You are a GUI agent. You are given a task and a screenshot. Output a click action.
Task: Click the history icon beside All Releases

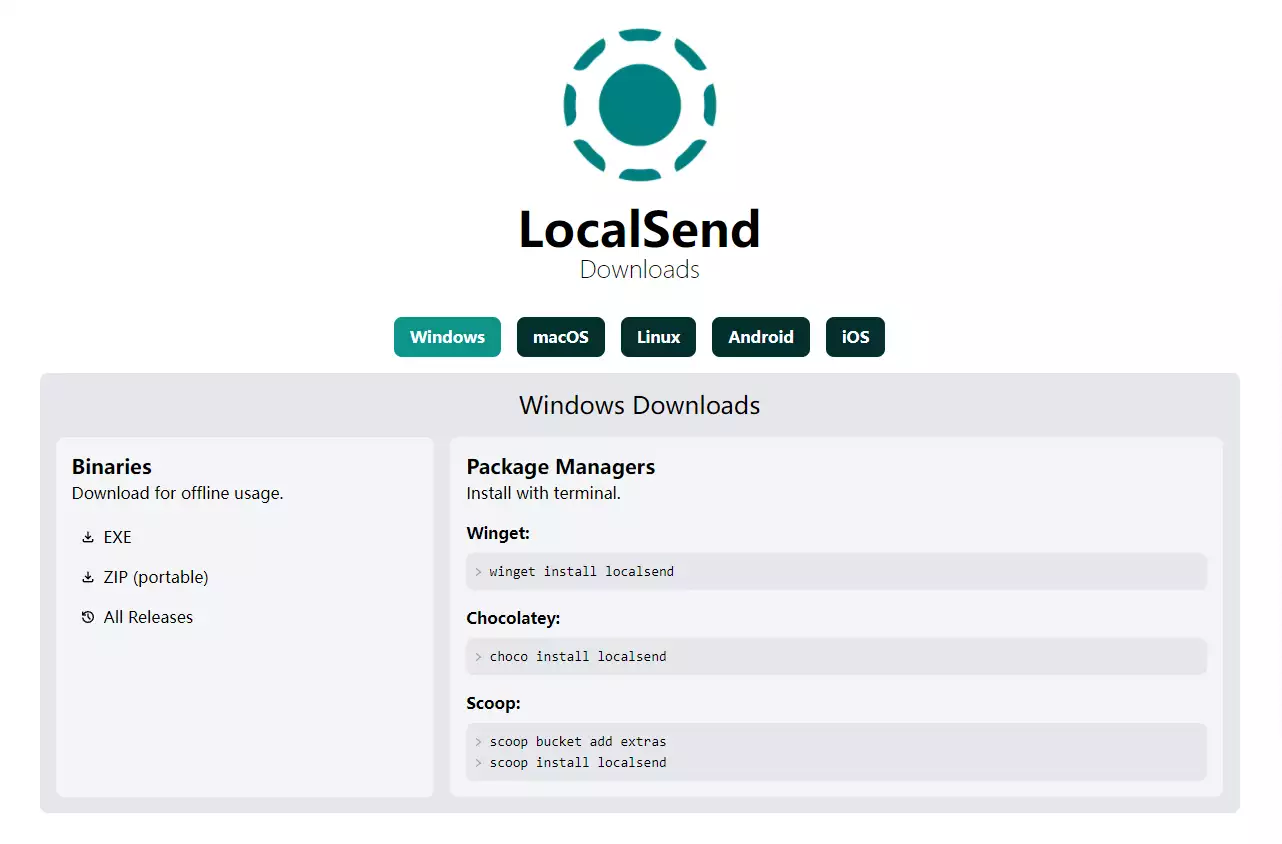[x=88, y=617]
